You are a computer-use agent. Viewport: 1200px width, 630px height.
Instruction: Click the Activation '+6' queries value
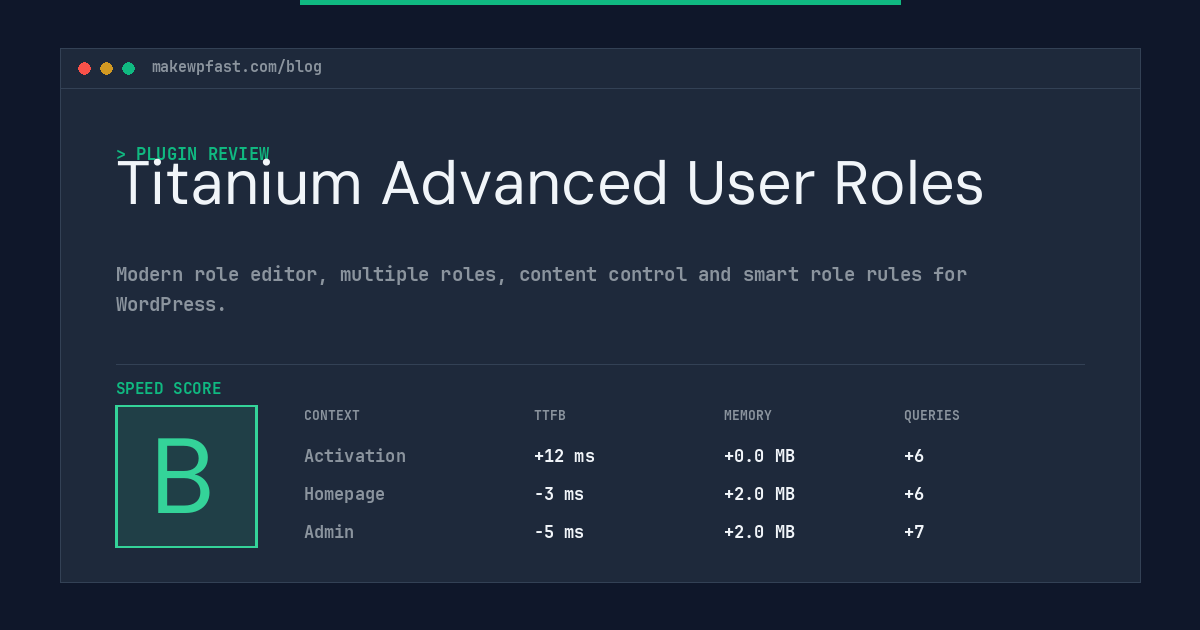pyautogui.click(x=914, y=456)
